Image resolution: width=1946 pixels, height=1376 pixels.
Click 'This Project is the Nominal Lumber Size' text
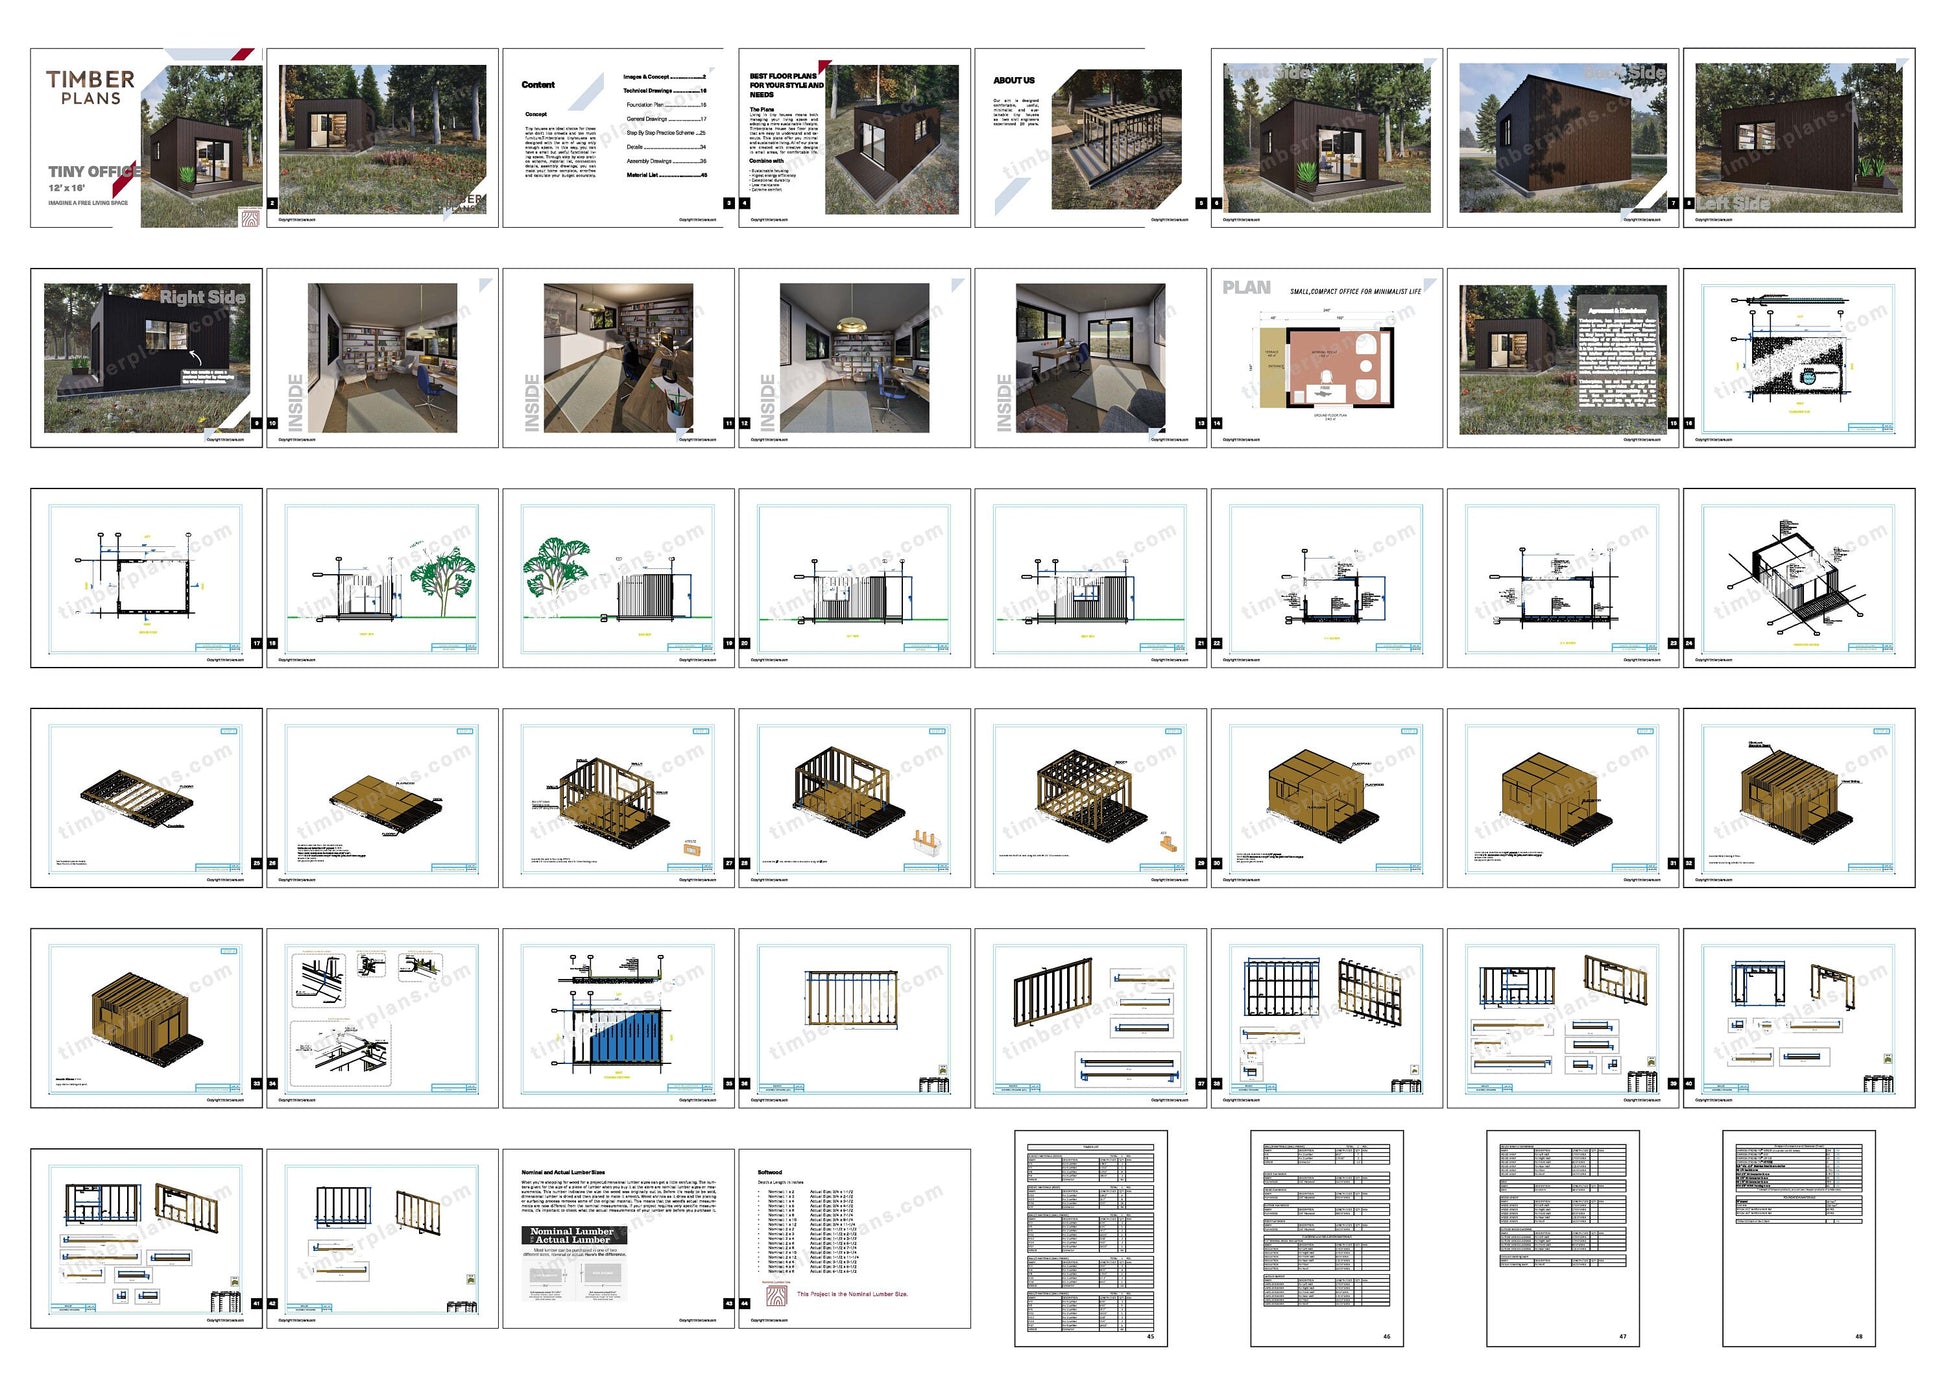[852, 1294]
